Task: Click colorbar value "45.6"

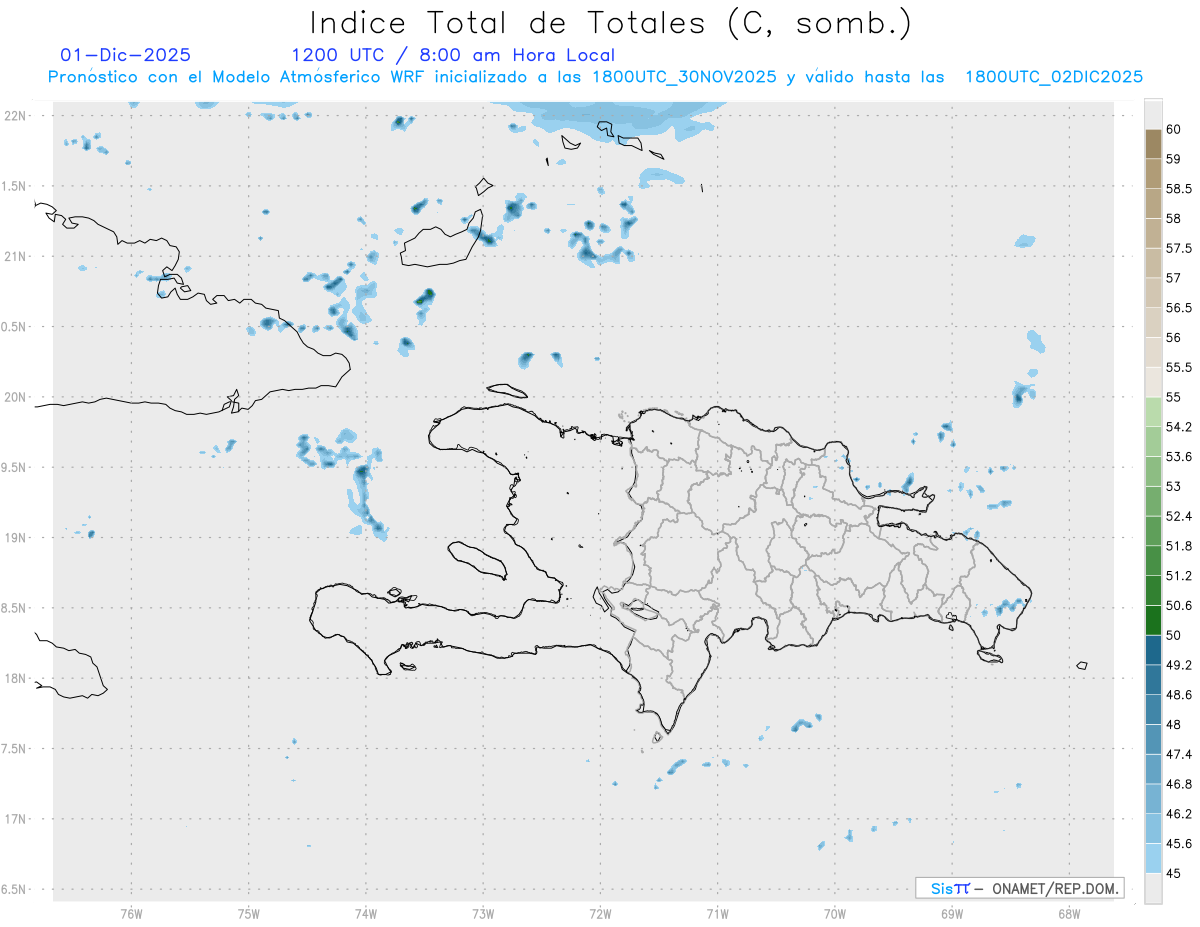Action: (x=1179, y=843)
